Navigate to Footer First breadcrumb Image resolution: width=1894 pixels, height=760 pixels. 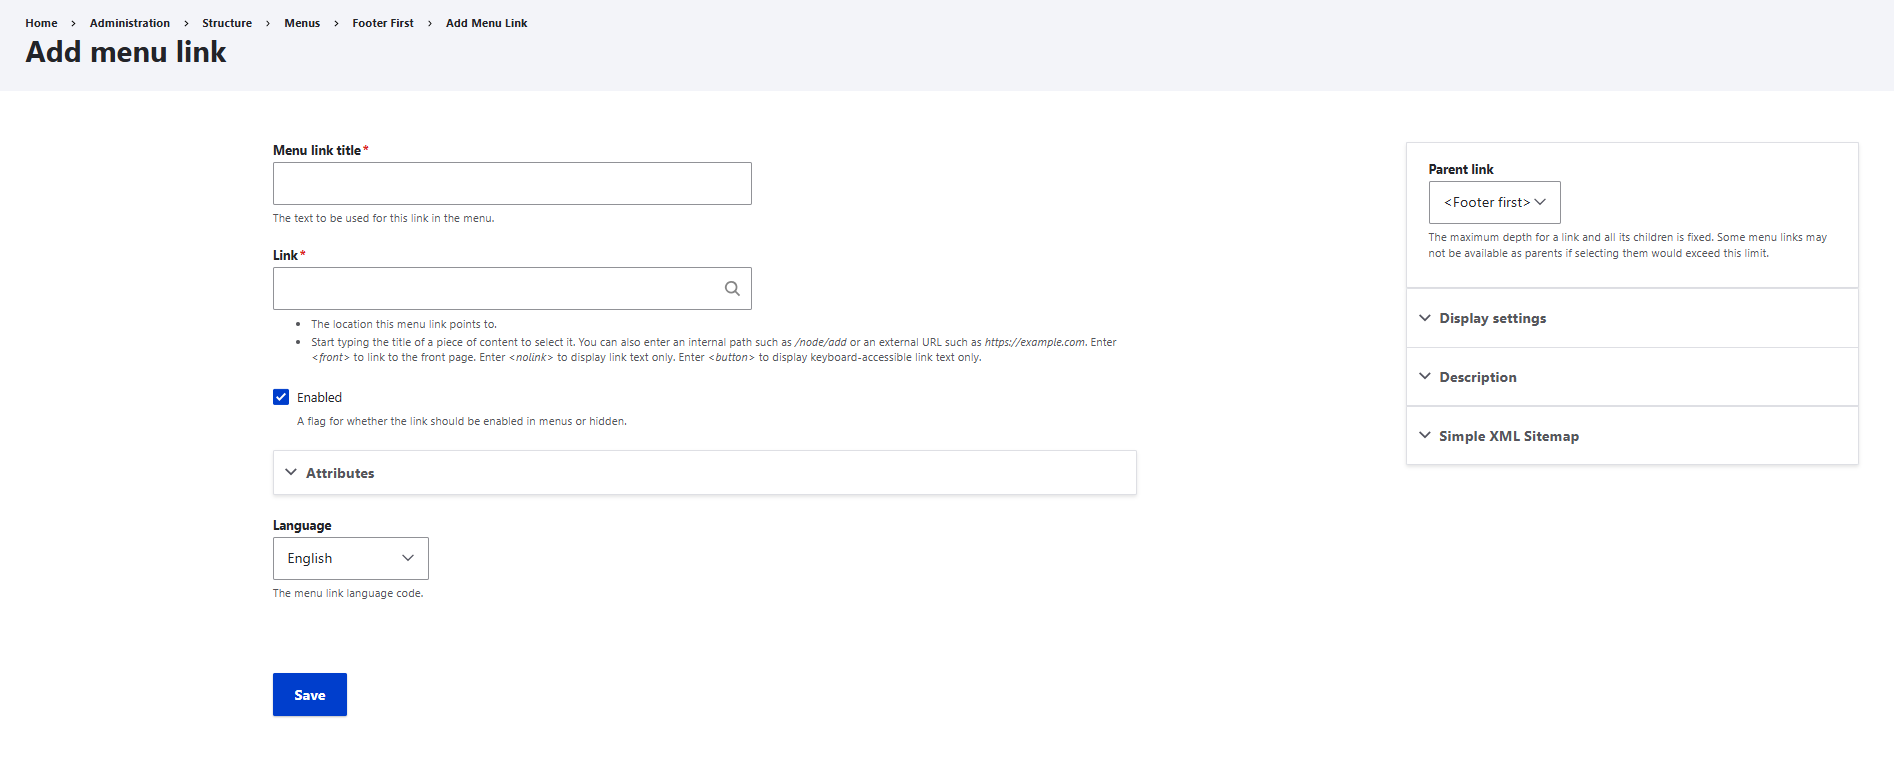[383, 23]
